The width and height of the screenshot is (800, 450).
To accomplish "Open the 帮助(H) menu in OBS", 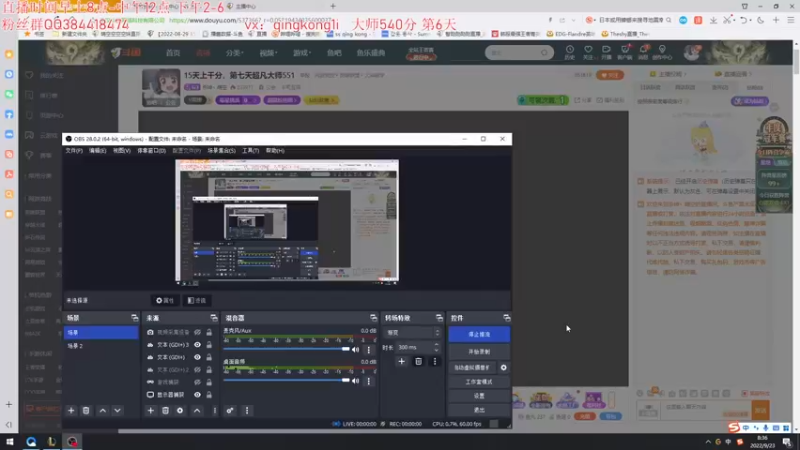I will 275,151.
